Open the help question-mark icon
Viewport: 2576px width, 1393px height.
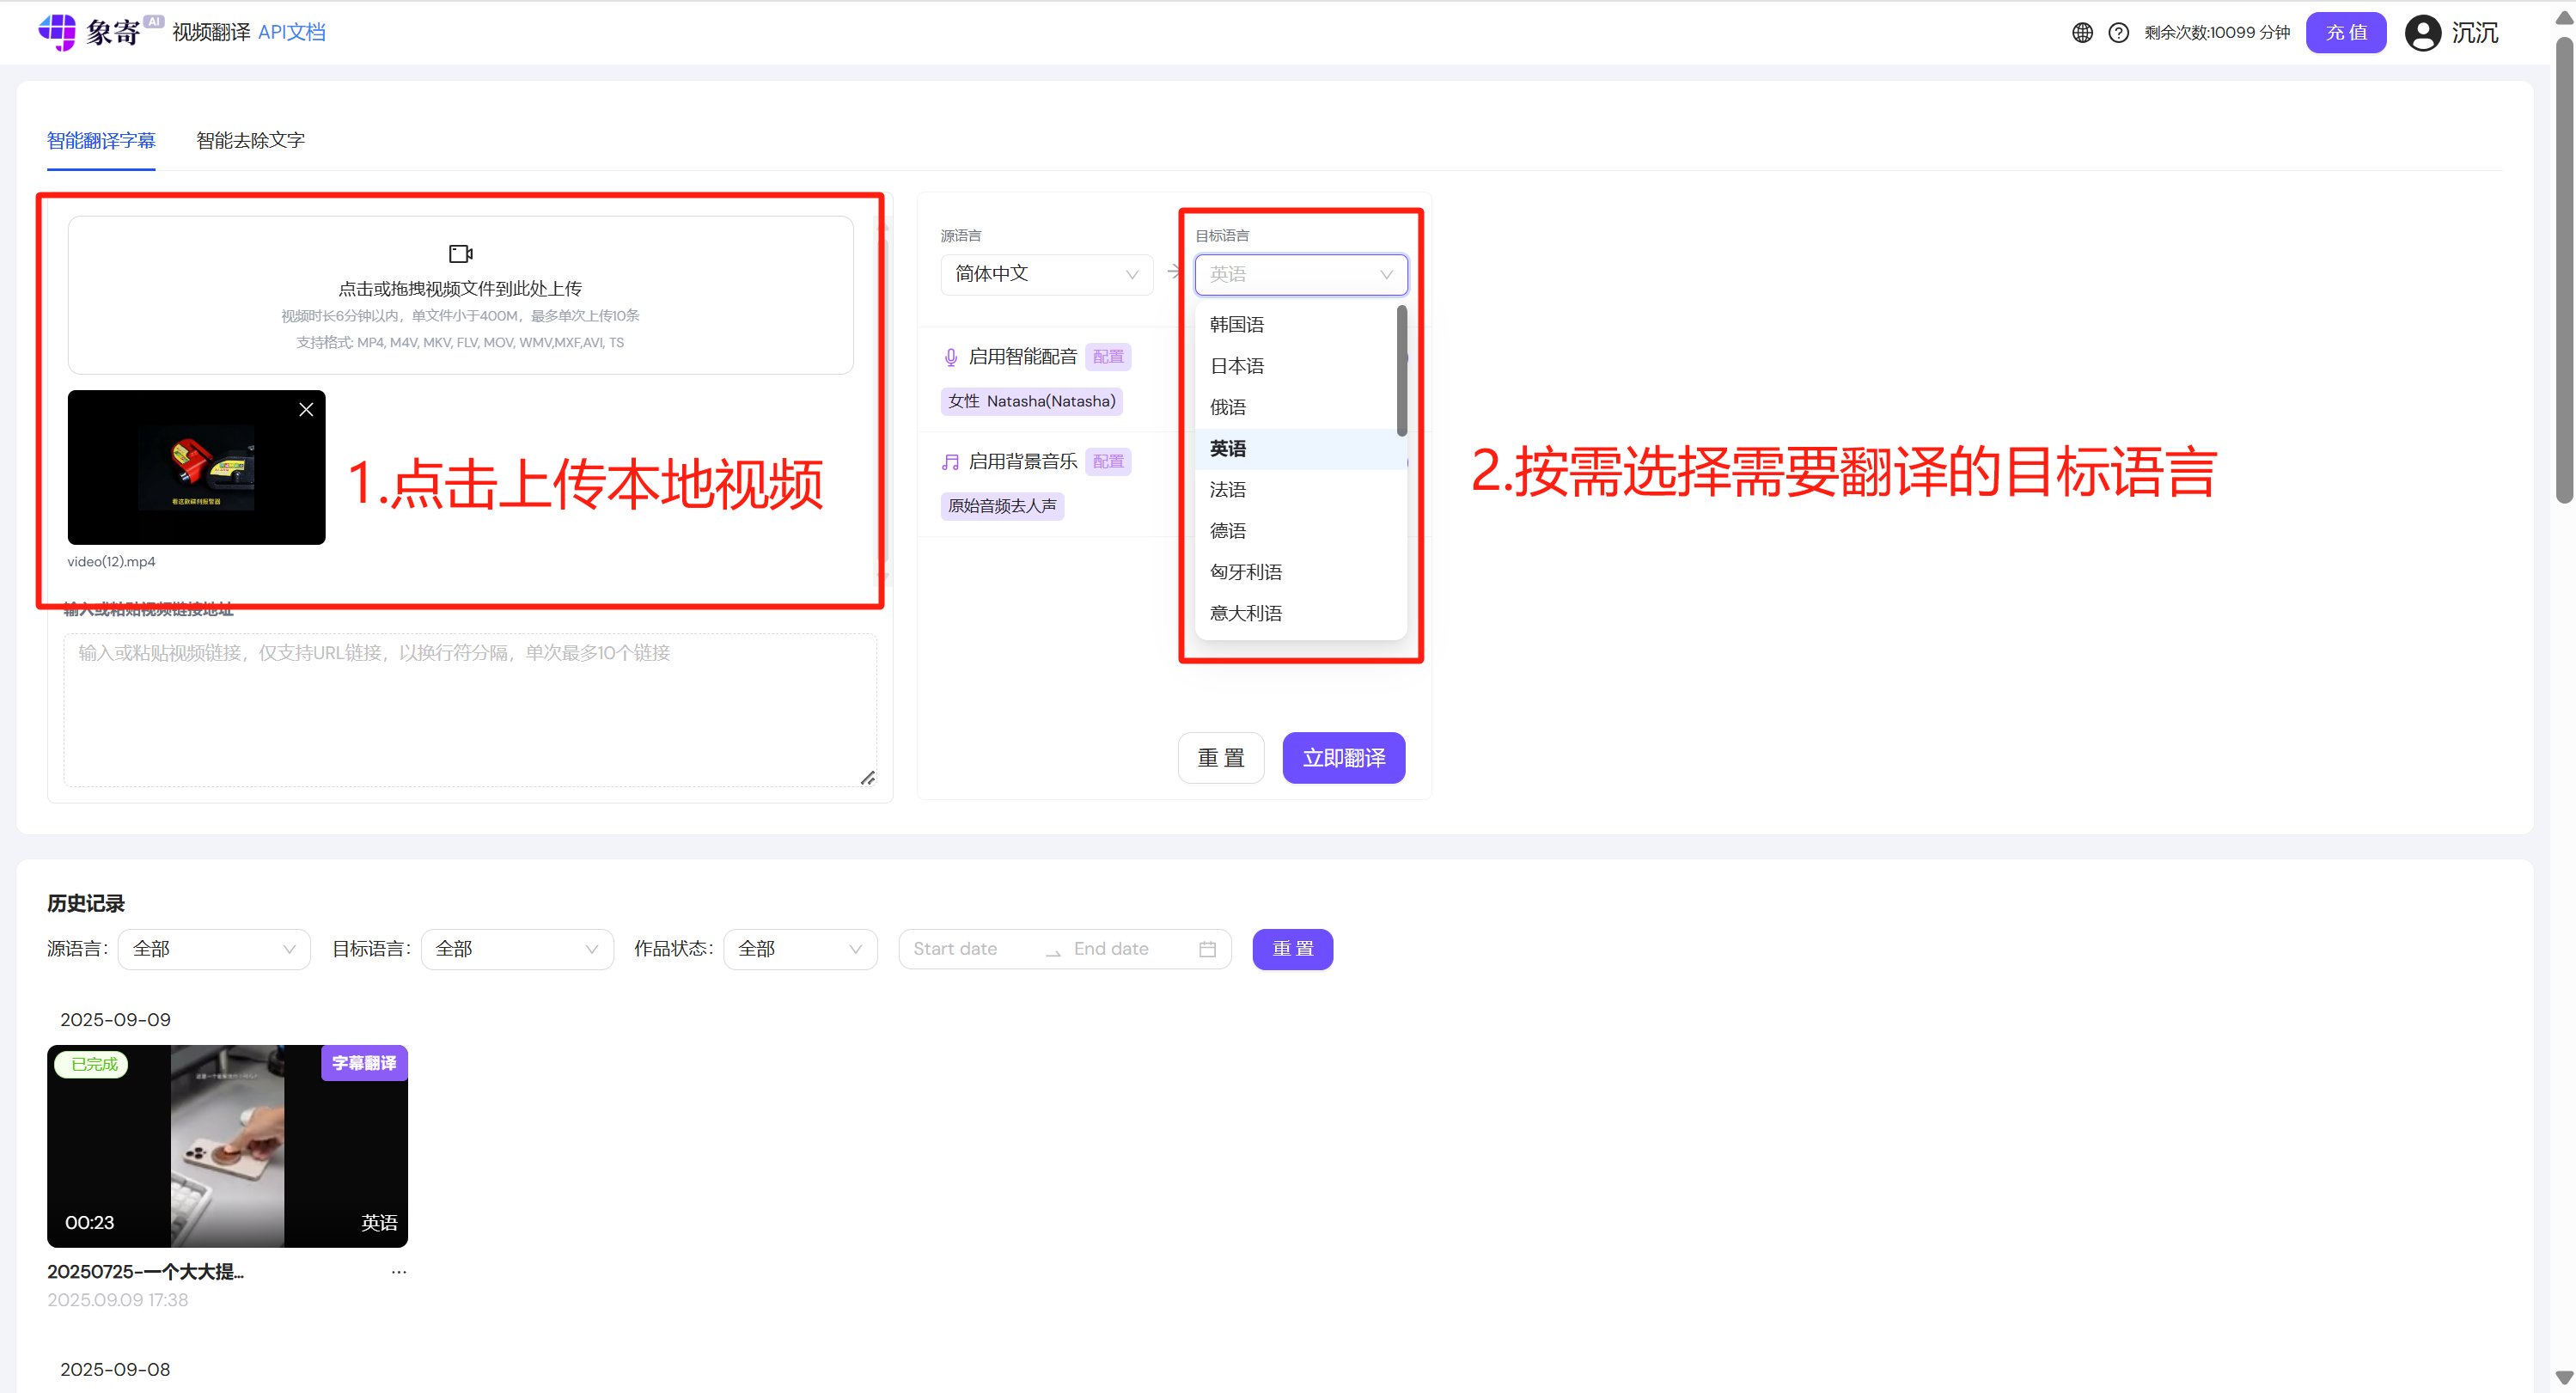click(x=2119, y=32)
